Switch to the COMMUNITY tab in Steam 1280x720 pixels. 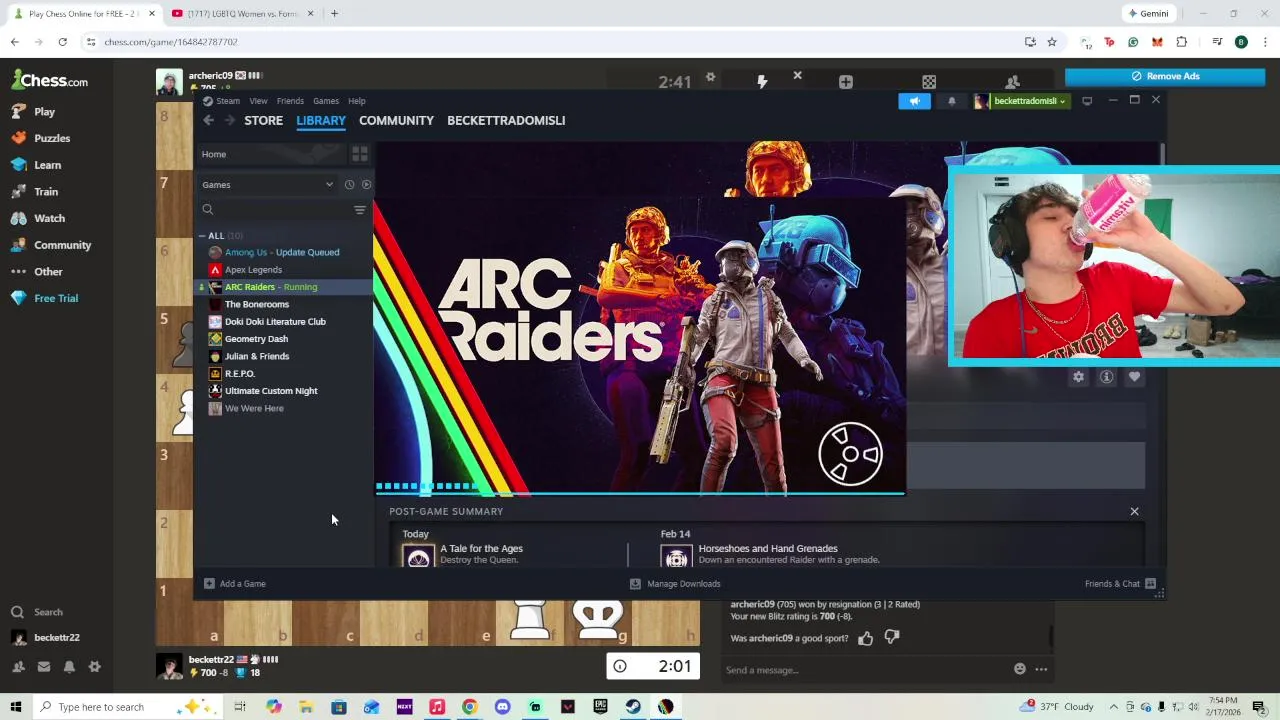[x=396, y=120]
